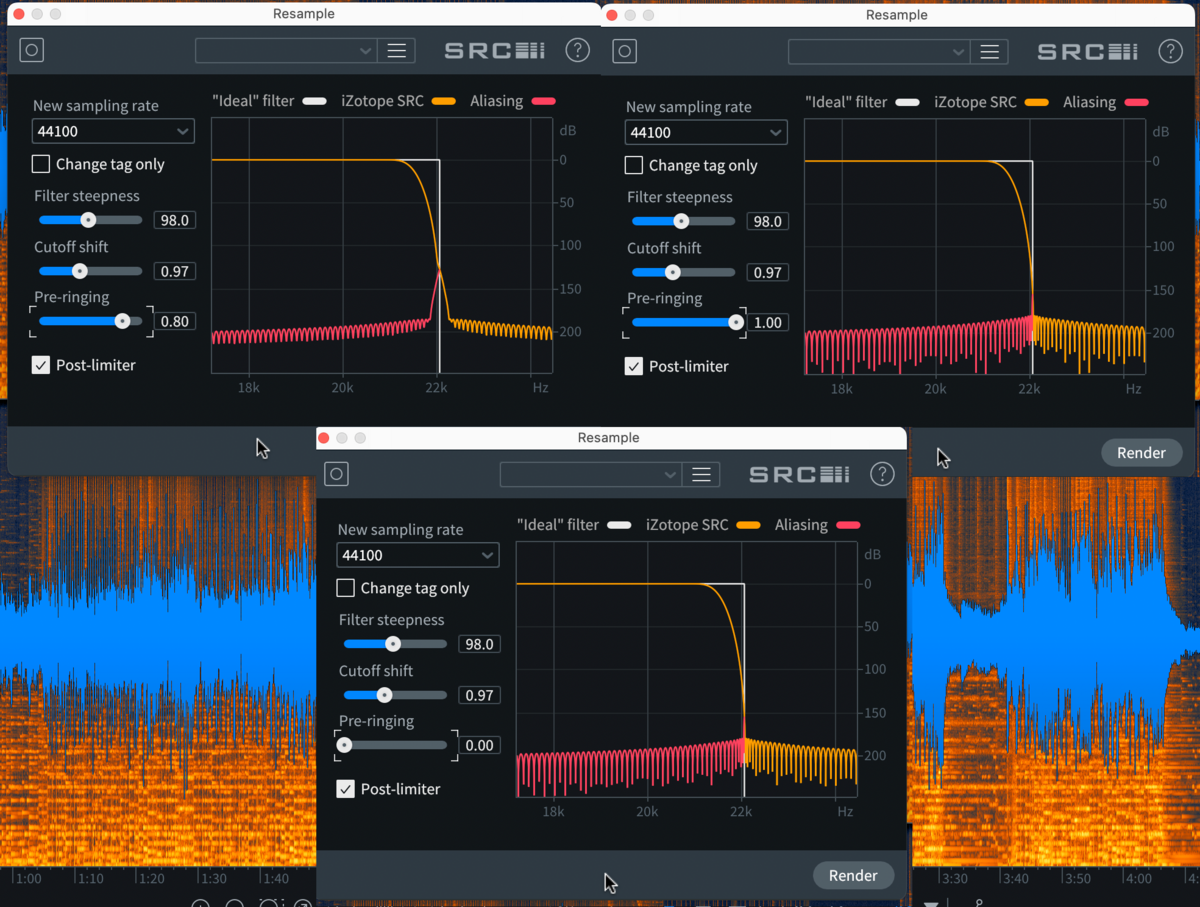Click iZotope SRC orange legend swatch in top-right window
The image size is (1200, 907).
(1037, 102)
